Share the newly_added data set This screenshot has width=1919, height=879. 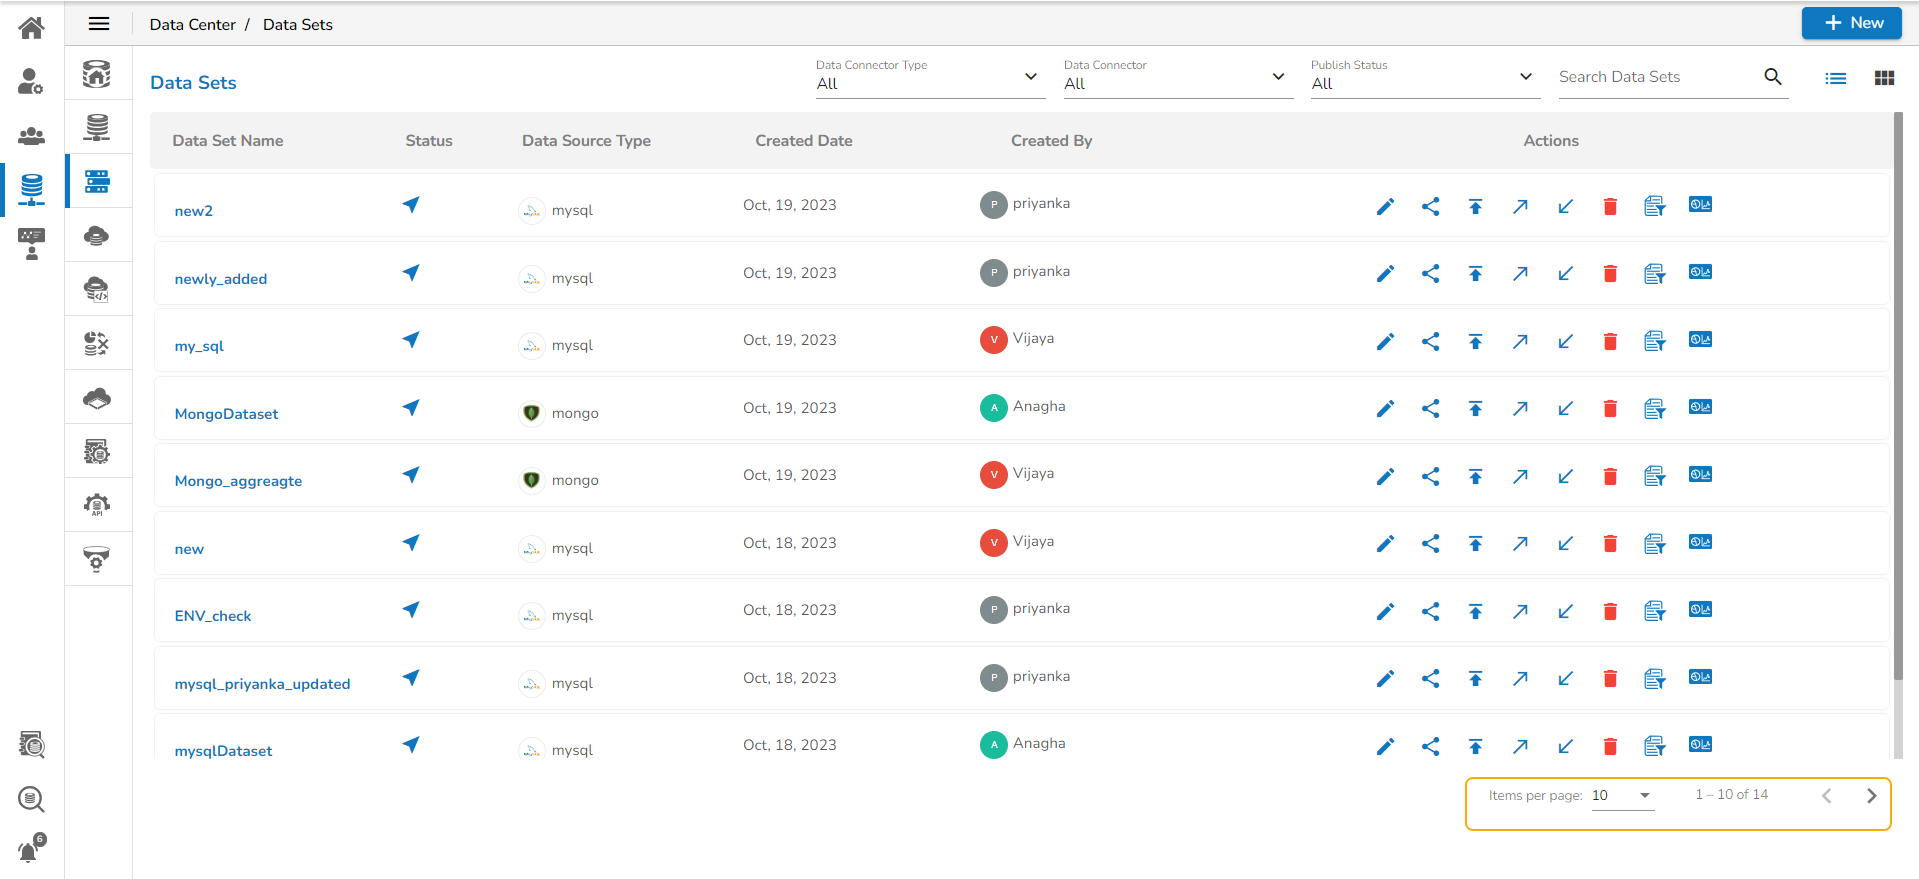tap(1430, 273)
